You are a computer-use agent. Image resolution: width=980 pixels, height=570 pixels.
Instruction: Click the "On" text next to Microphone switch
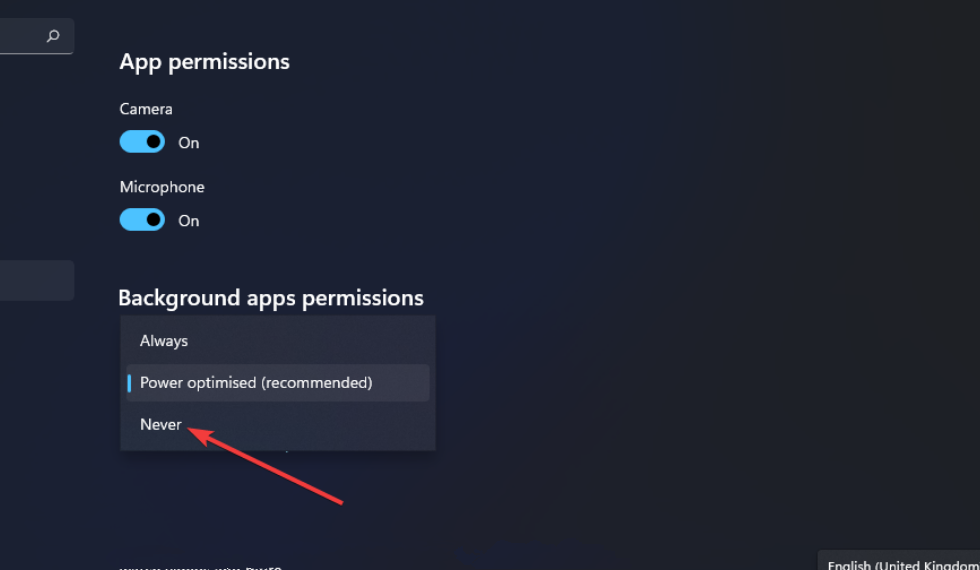pyautogui.click(x=189, y=221)
